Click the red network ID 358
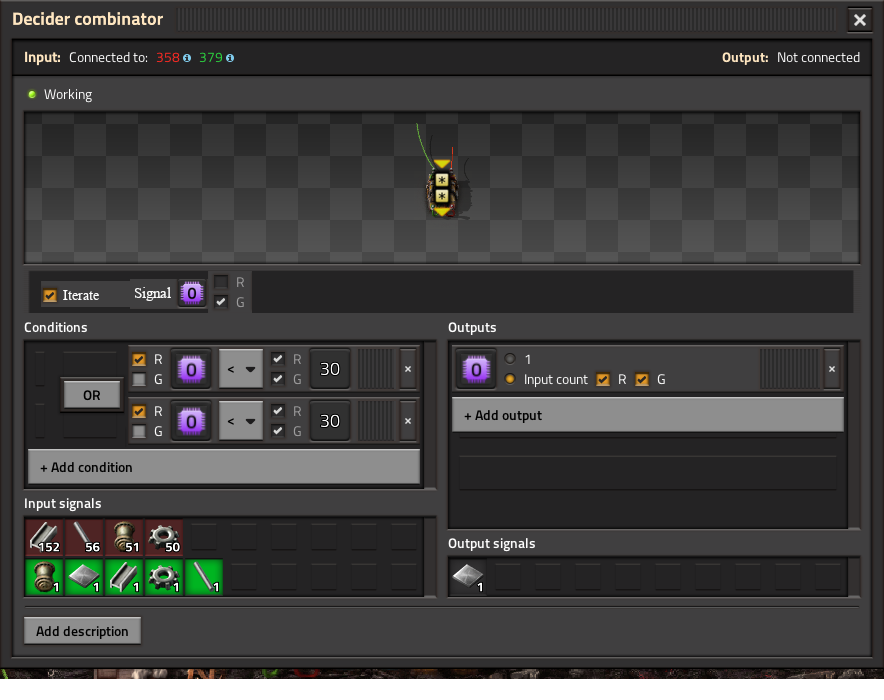This screenshot has height=700, width=884. pyautogui.click(x=168, y=57)
